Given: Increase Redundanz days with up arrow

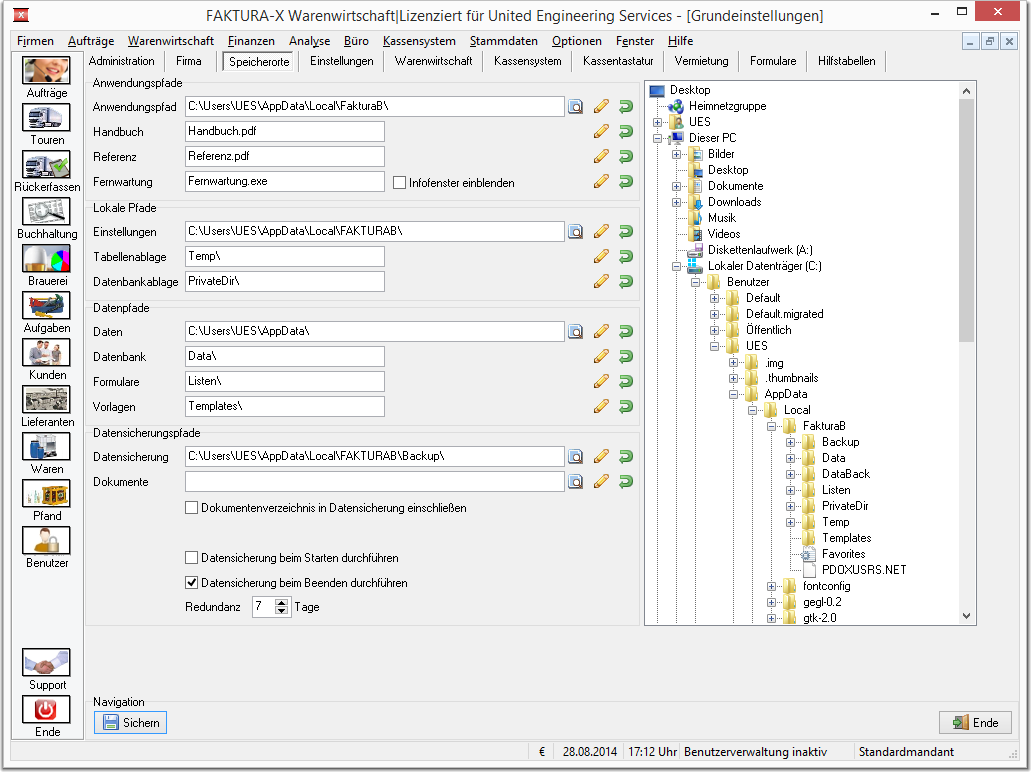Looking at the screenshot, I should (x=281, y=602).
